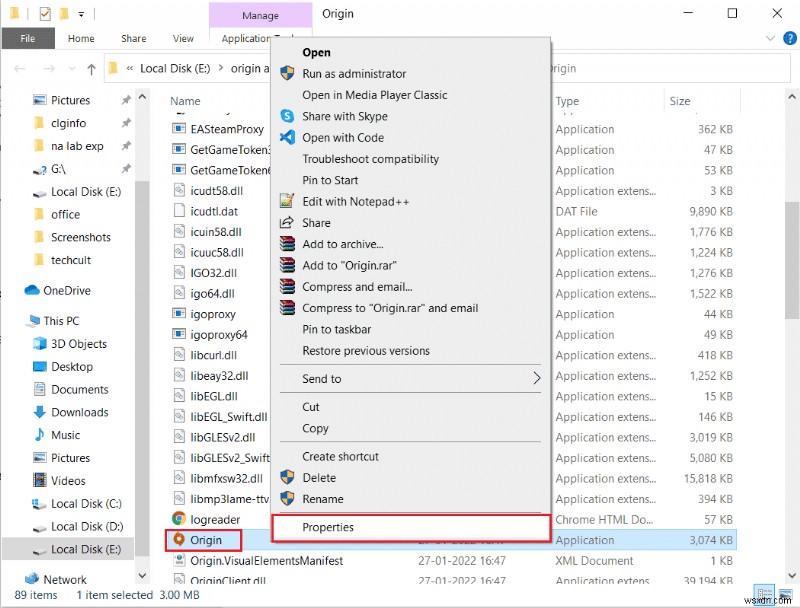Expand the Send to submenu
Screen dimensions: 800x608
(320, 378)
